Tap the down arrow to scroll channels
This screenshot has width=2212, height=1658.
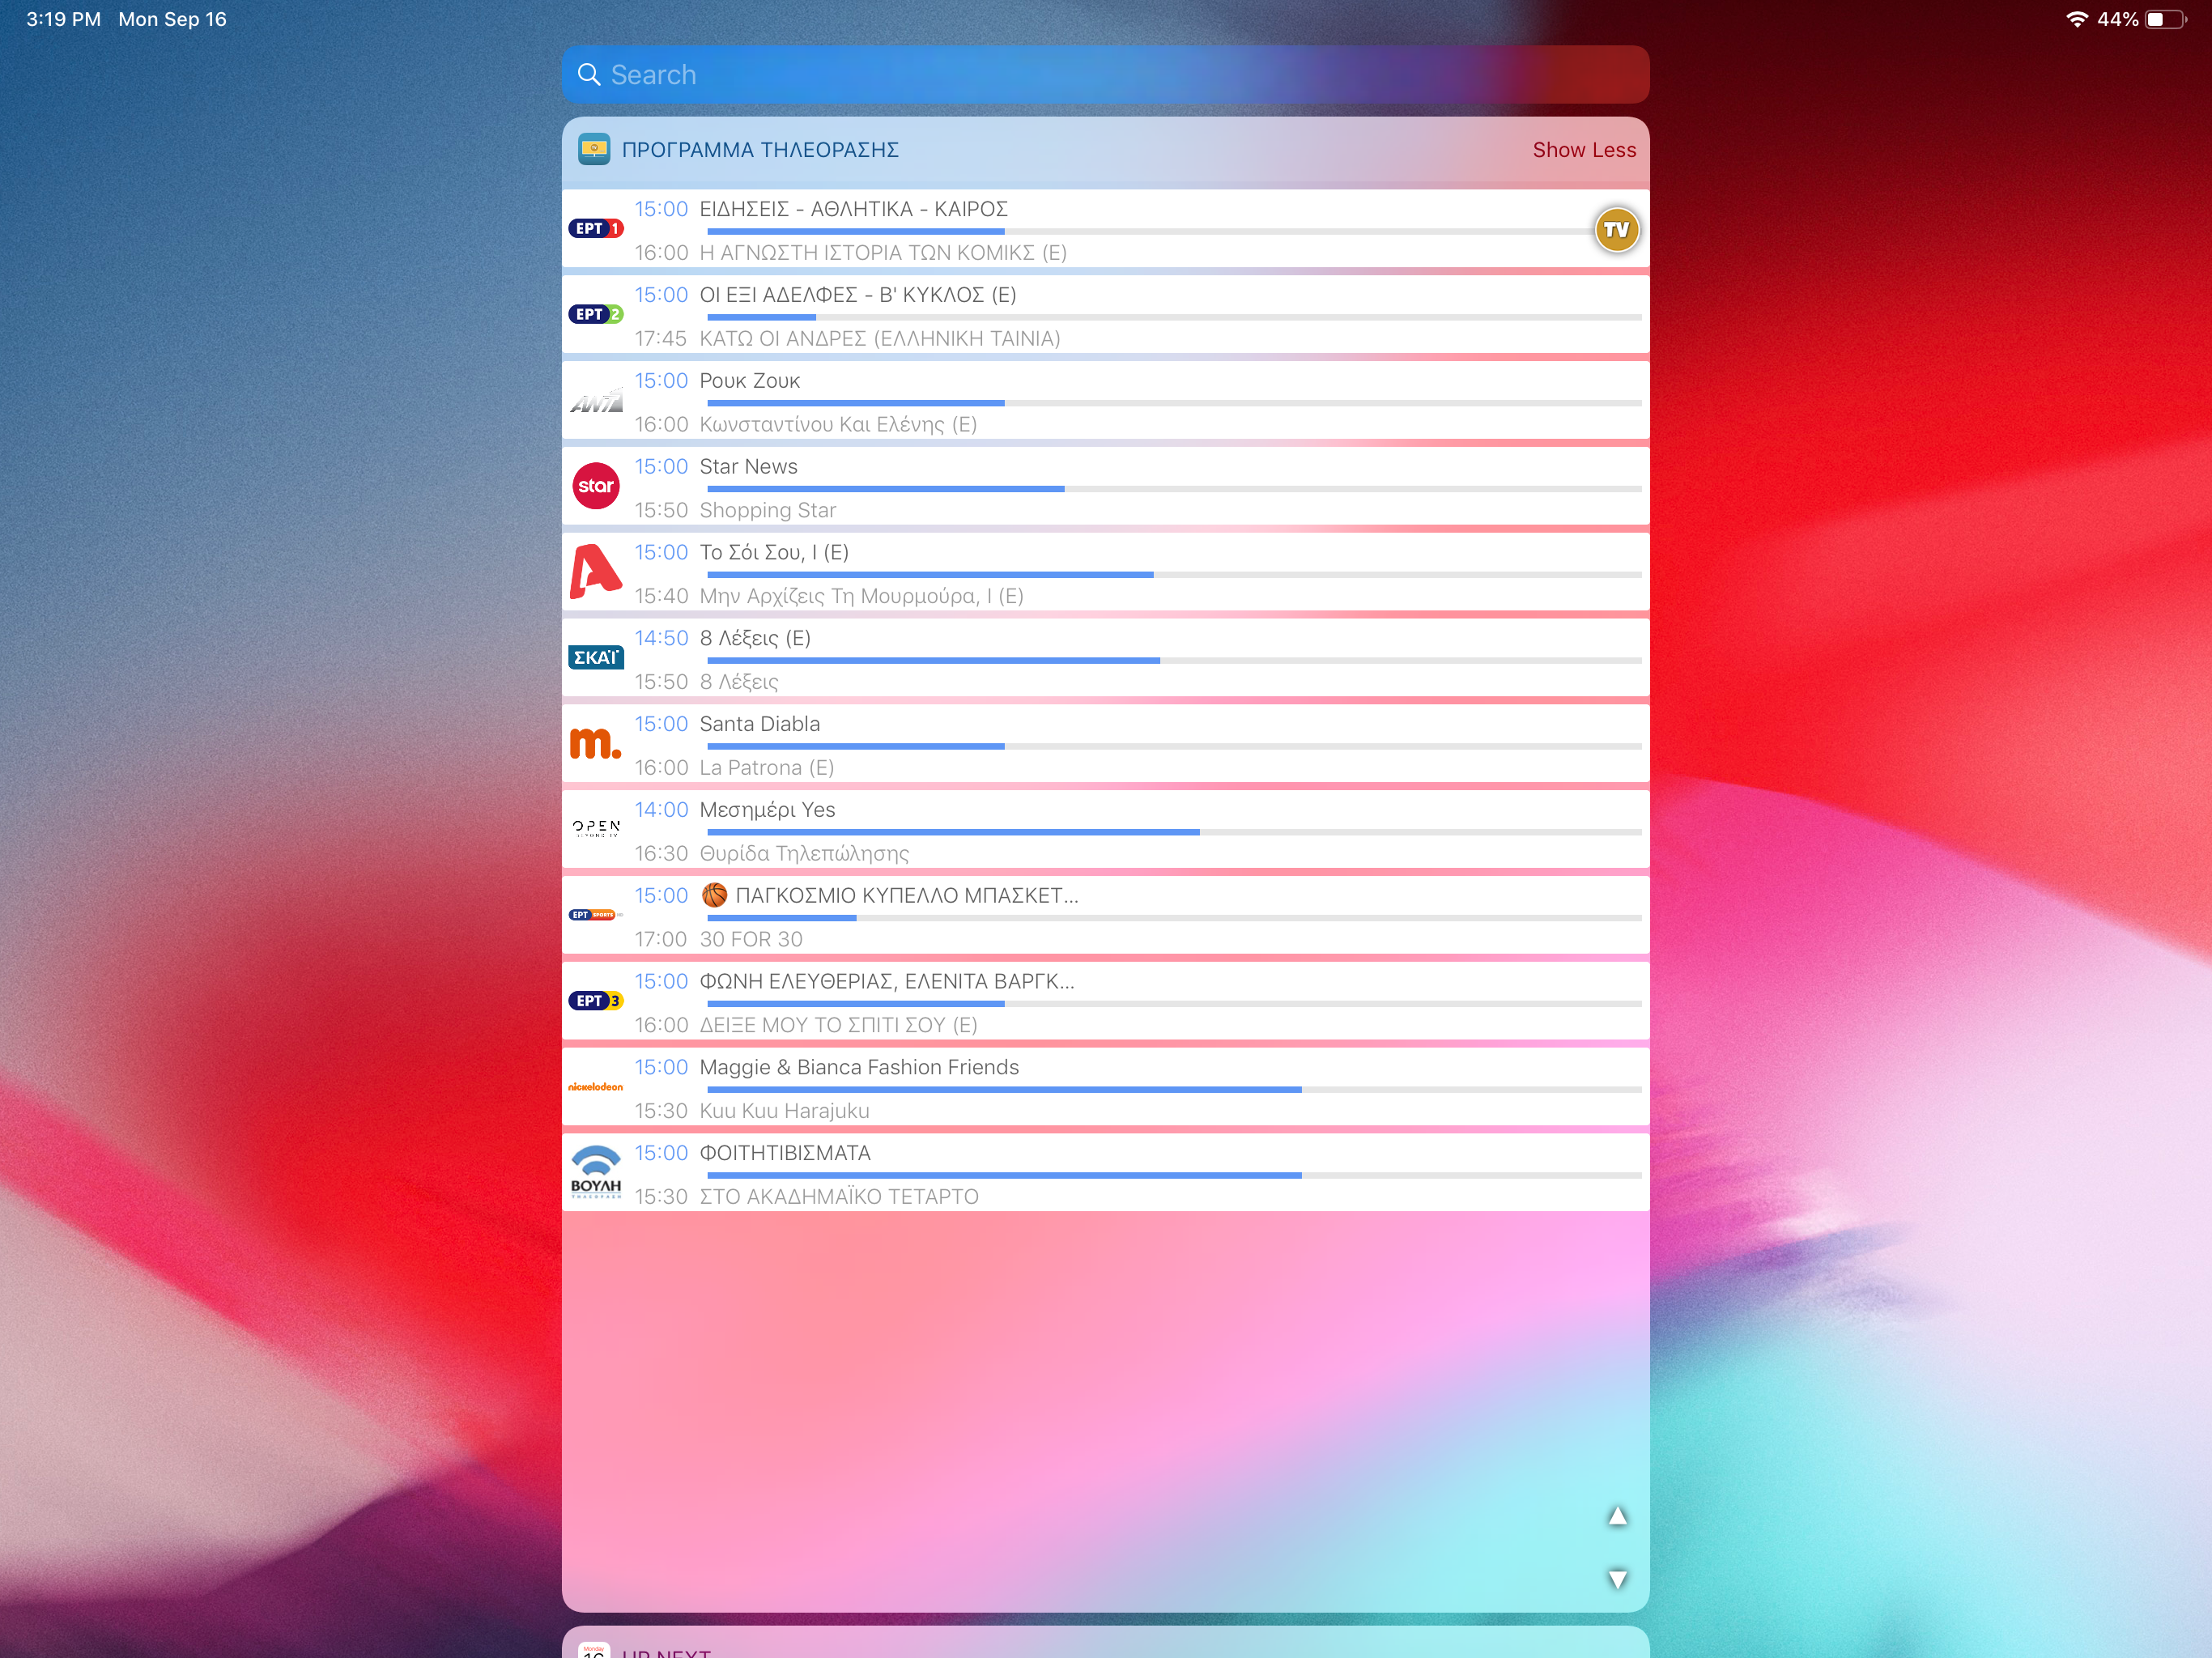tap(1617, 1579)
